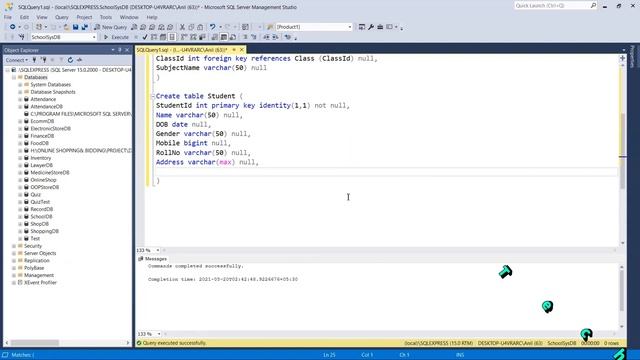Click the Analysis Services DMX Query icon
640x360 pixels.
click(x=152, y=27)
